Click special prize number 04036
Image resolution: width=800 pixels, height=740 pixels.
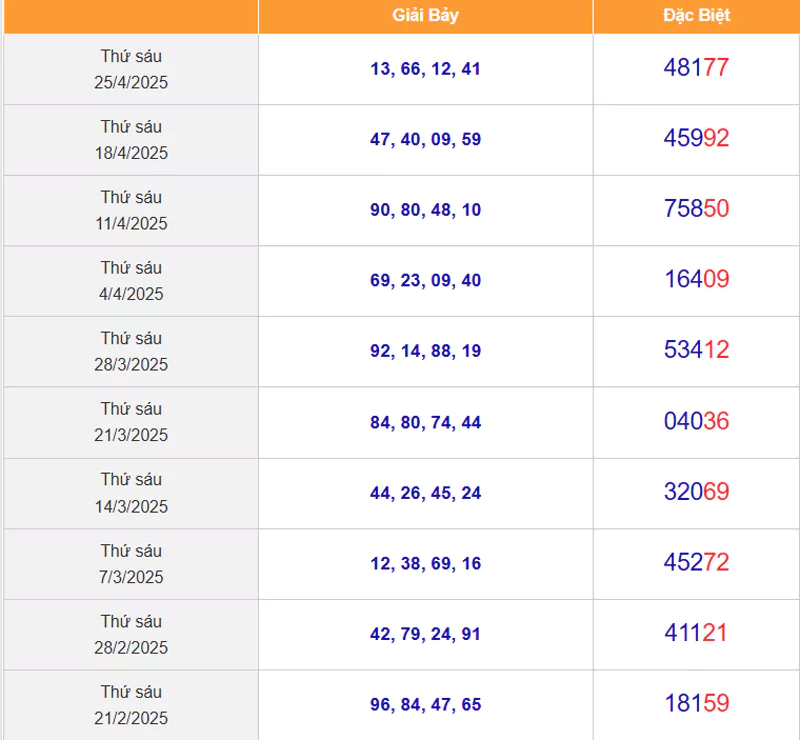(x=696, y=421)
